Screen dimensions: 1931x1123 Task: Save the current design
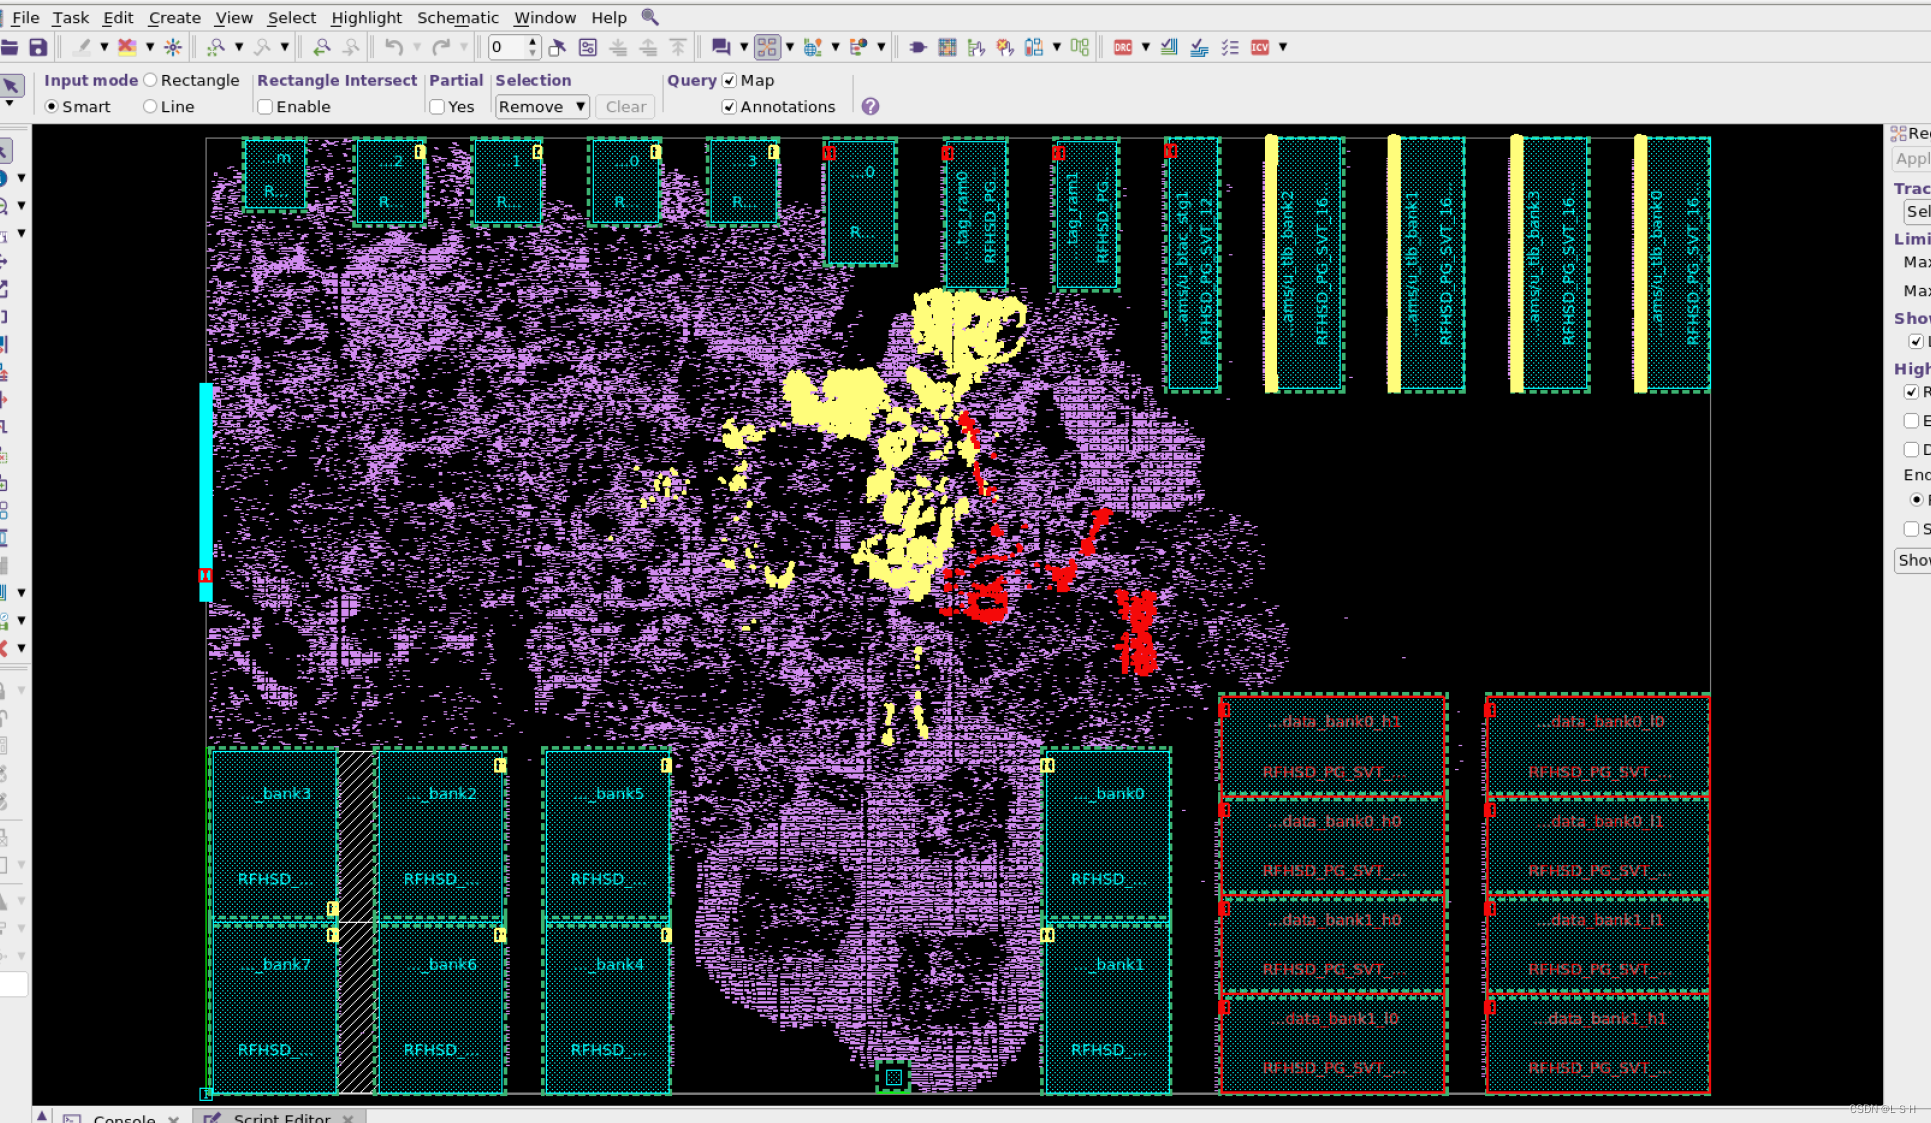point(38,46)
